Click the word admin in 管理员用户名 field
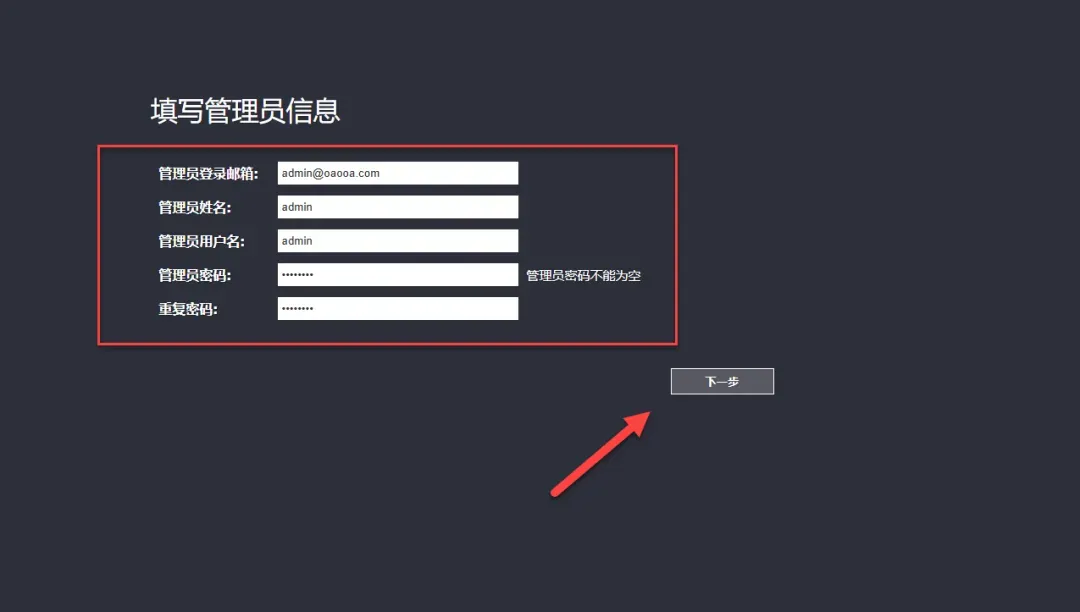Image resolution: width=1080 pixels, height=612 pixels. (297, 240)
